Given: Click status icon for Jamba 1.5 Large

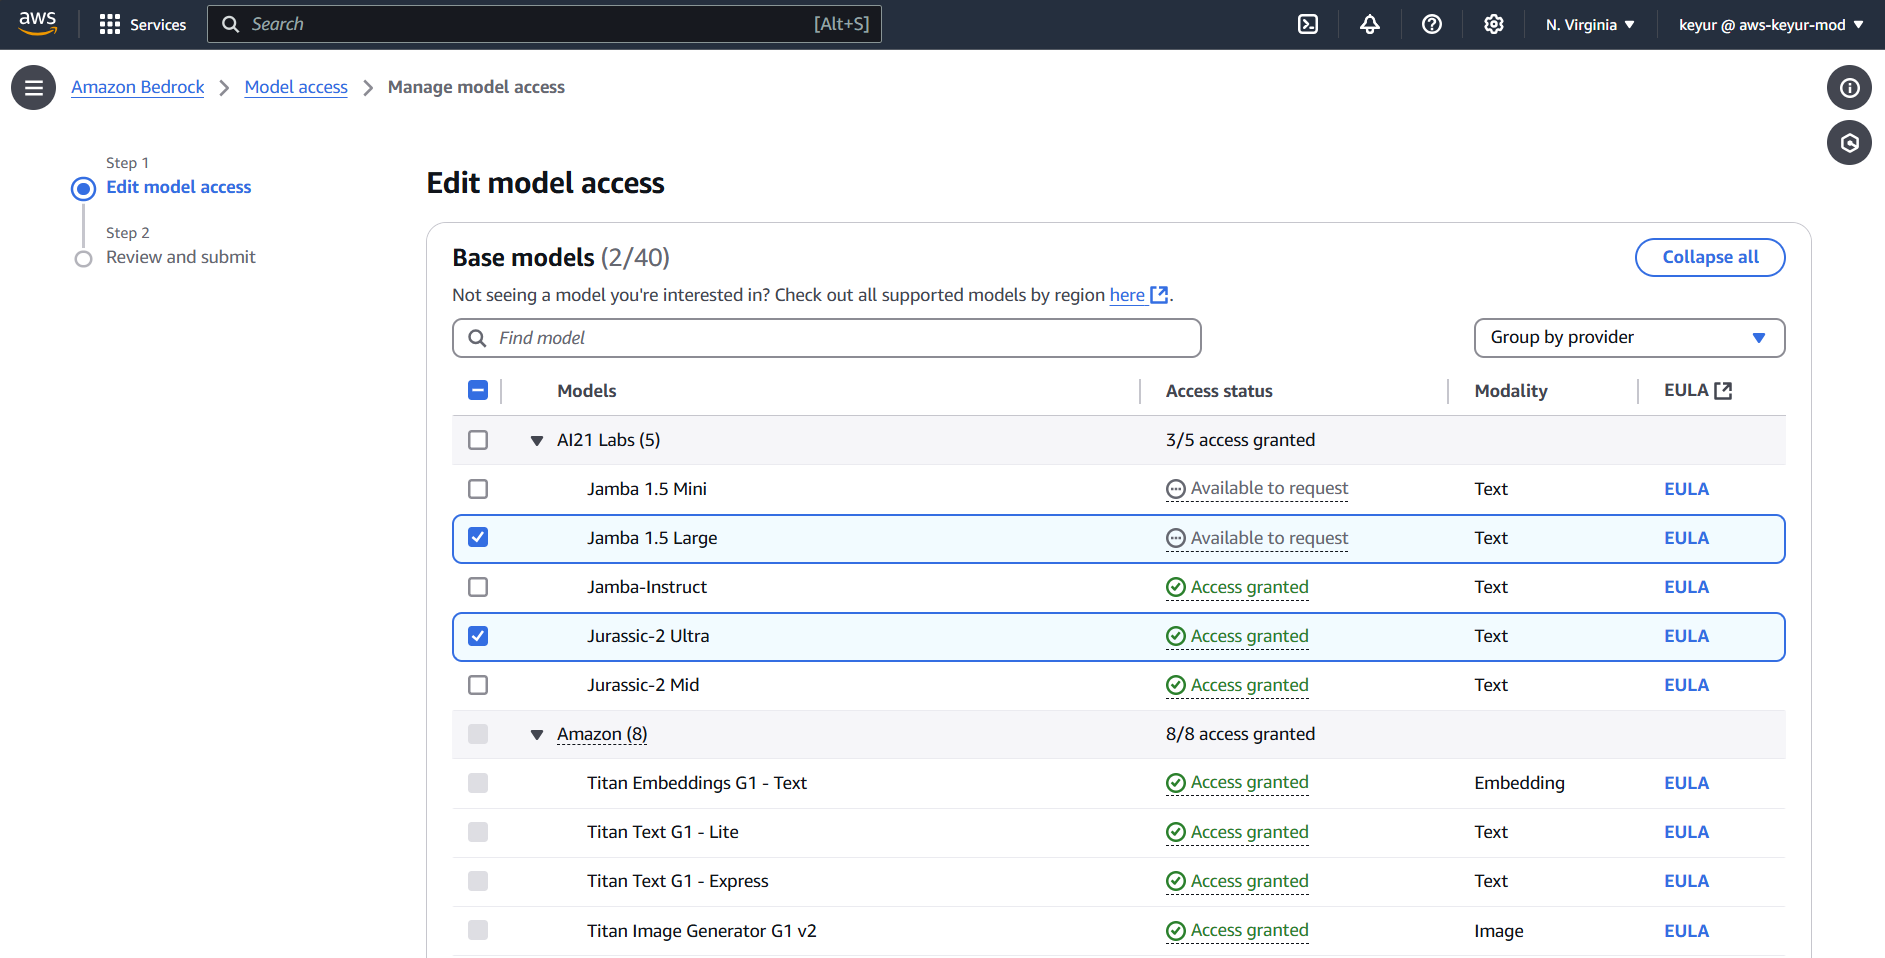Looking at the screenshot, I should click(x=1176, y=538).
